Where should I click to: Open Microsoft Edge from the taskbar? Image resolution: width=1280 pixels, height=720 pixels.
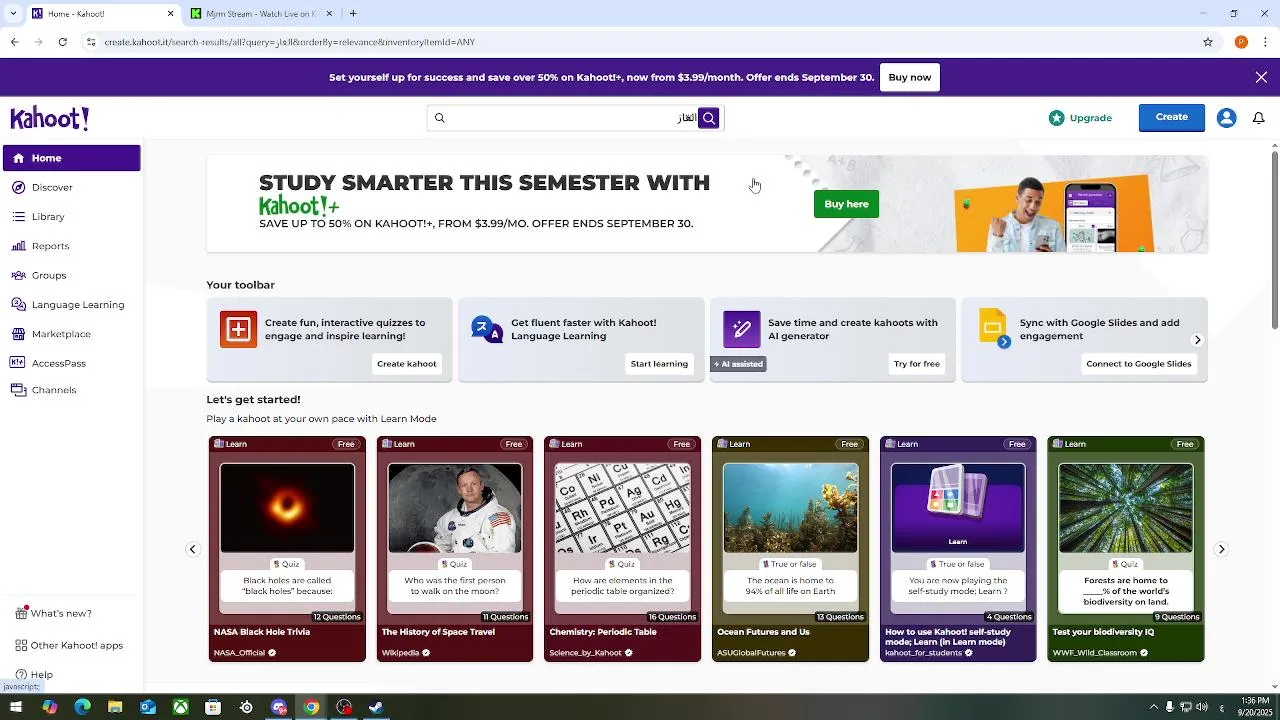click(82, 707)
